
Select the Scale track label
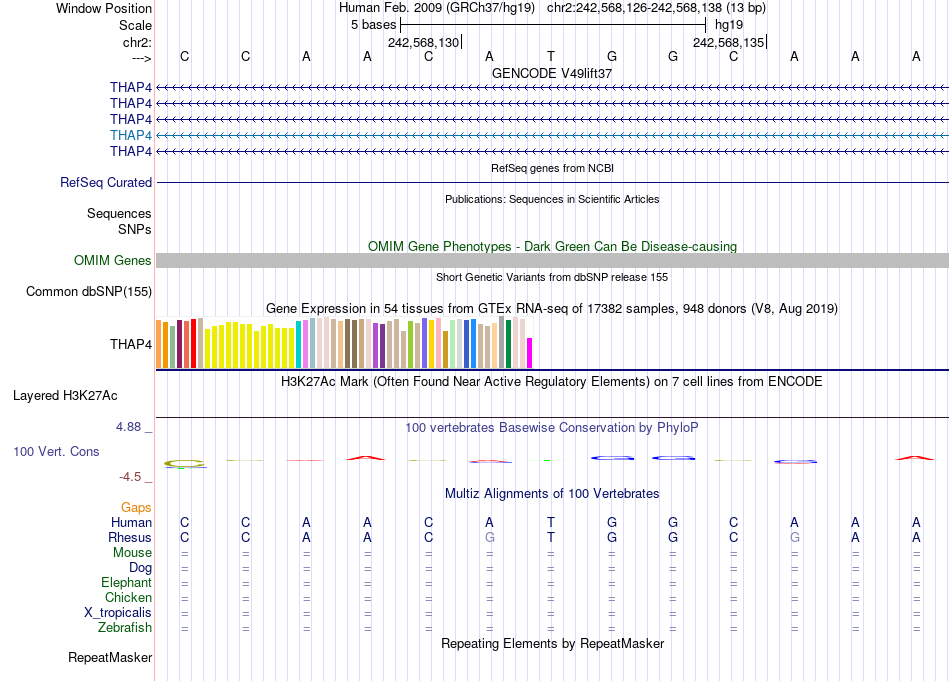135,25
